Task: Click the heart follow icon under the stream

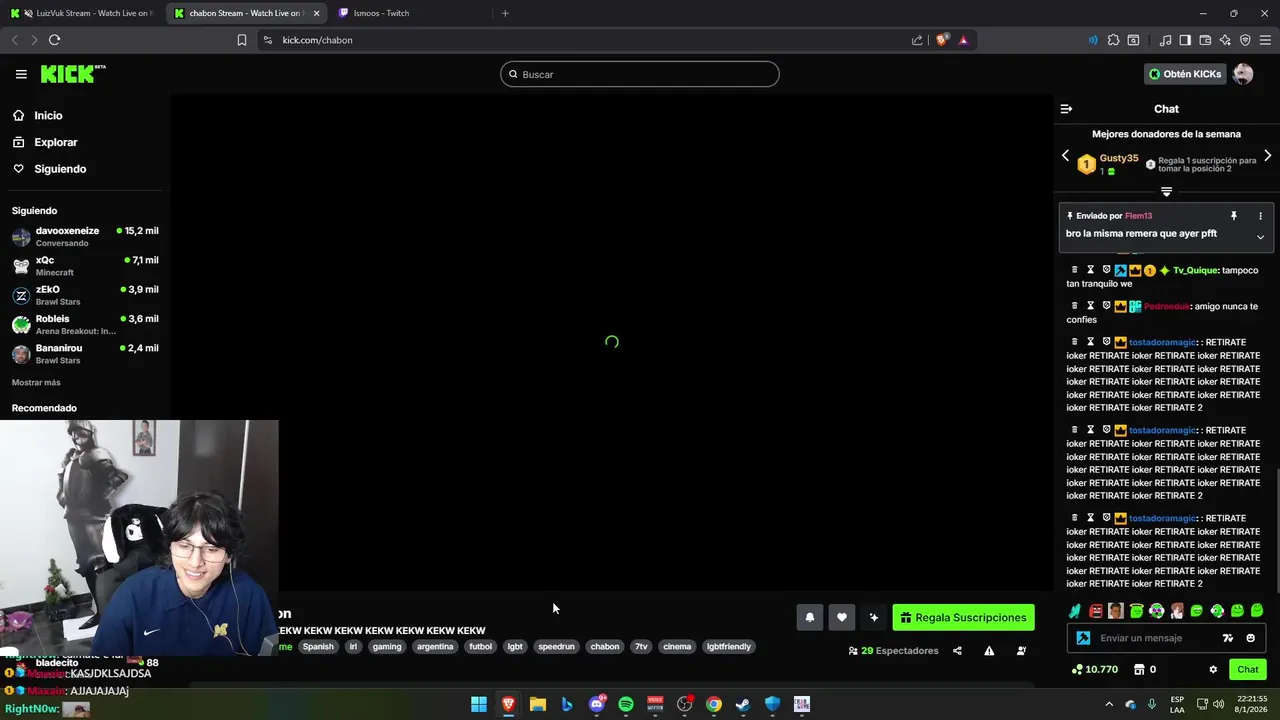Action: pos(842,618)
